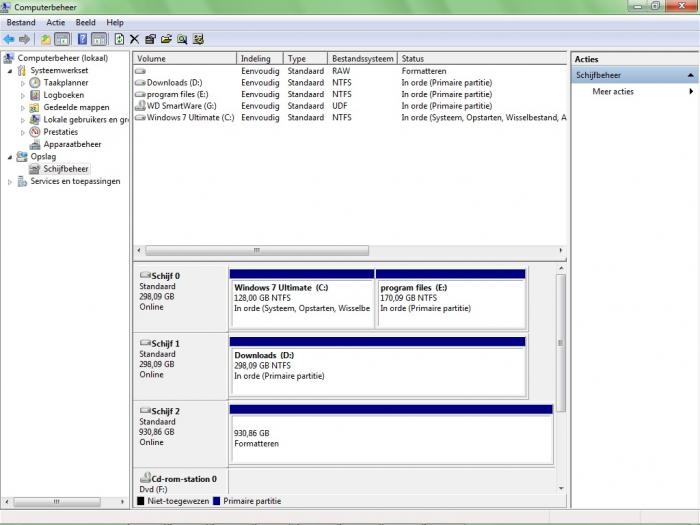
Task: Select Windows 7 Ultimate (C:) in list
Action: pyautogui.click(x=190, y=117)
